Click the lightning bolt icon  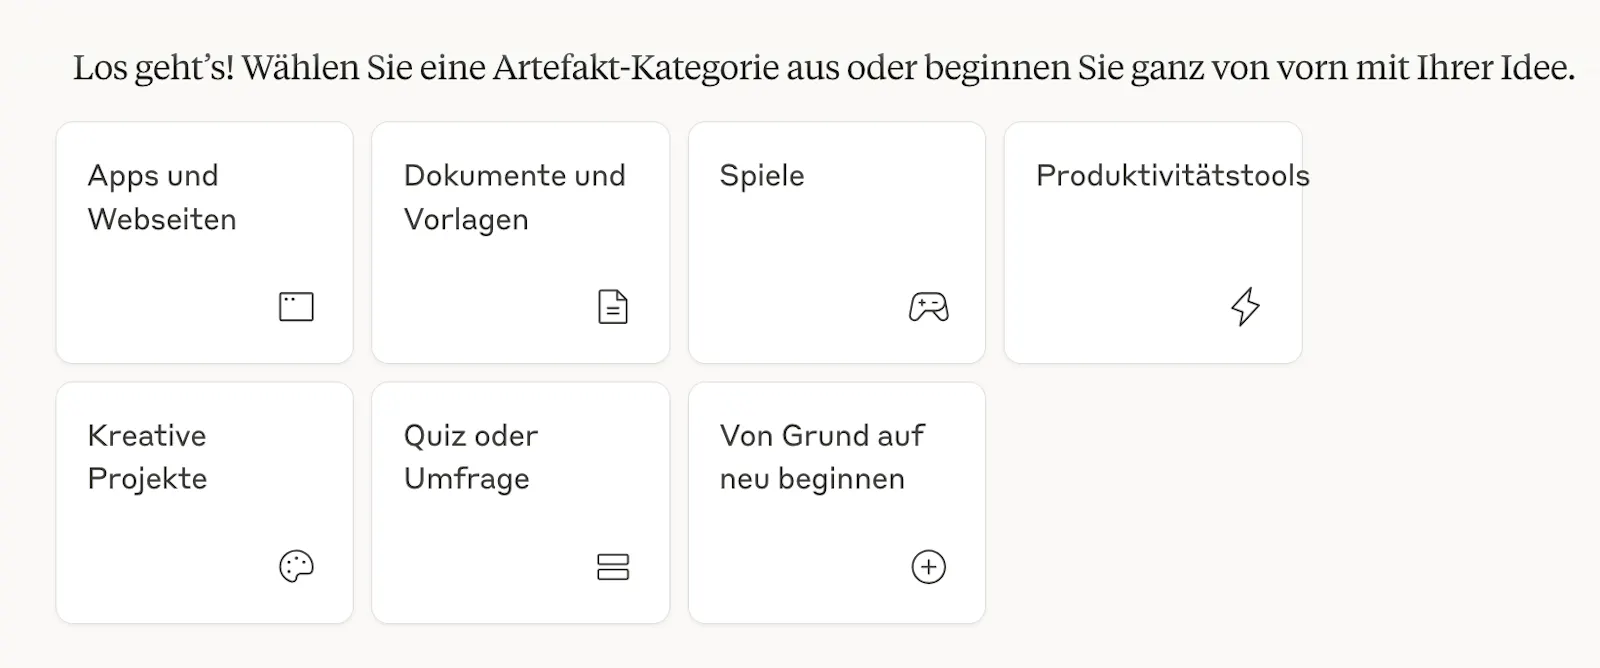(x=1245, y=306)
